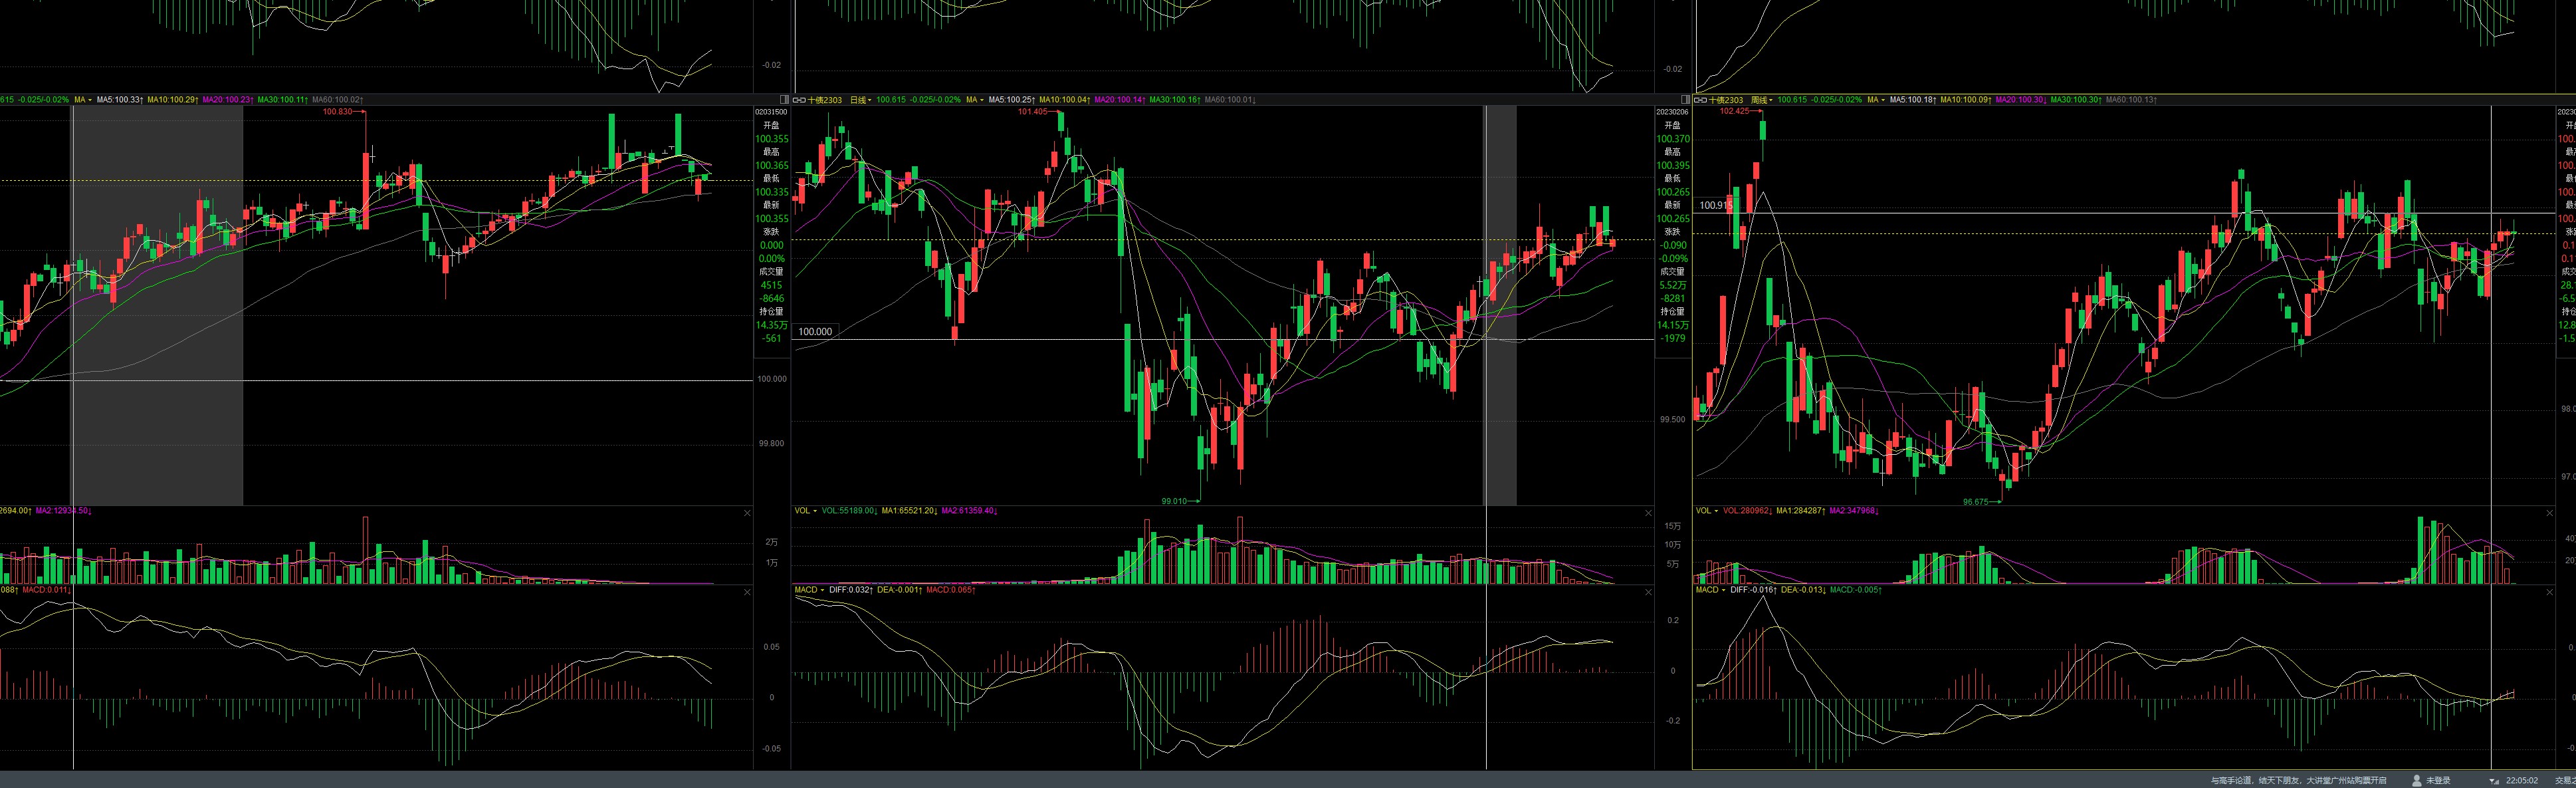Click the layout icon left of middle chart header
Screen dimensions: 2576x788
[x=785, y=100]
